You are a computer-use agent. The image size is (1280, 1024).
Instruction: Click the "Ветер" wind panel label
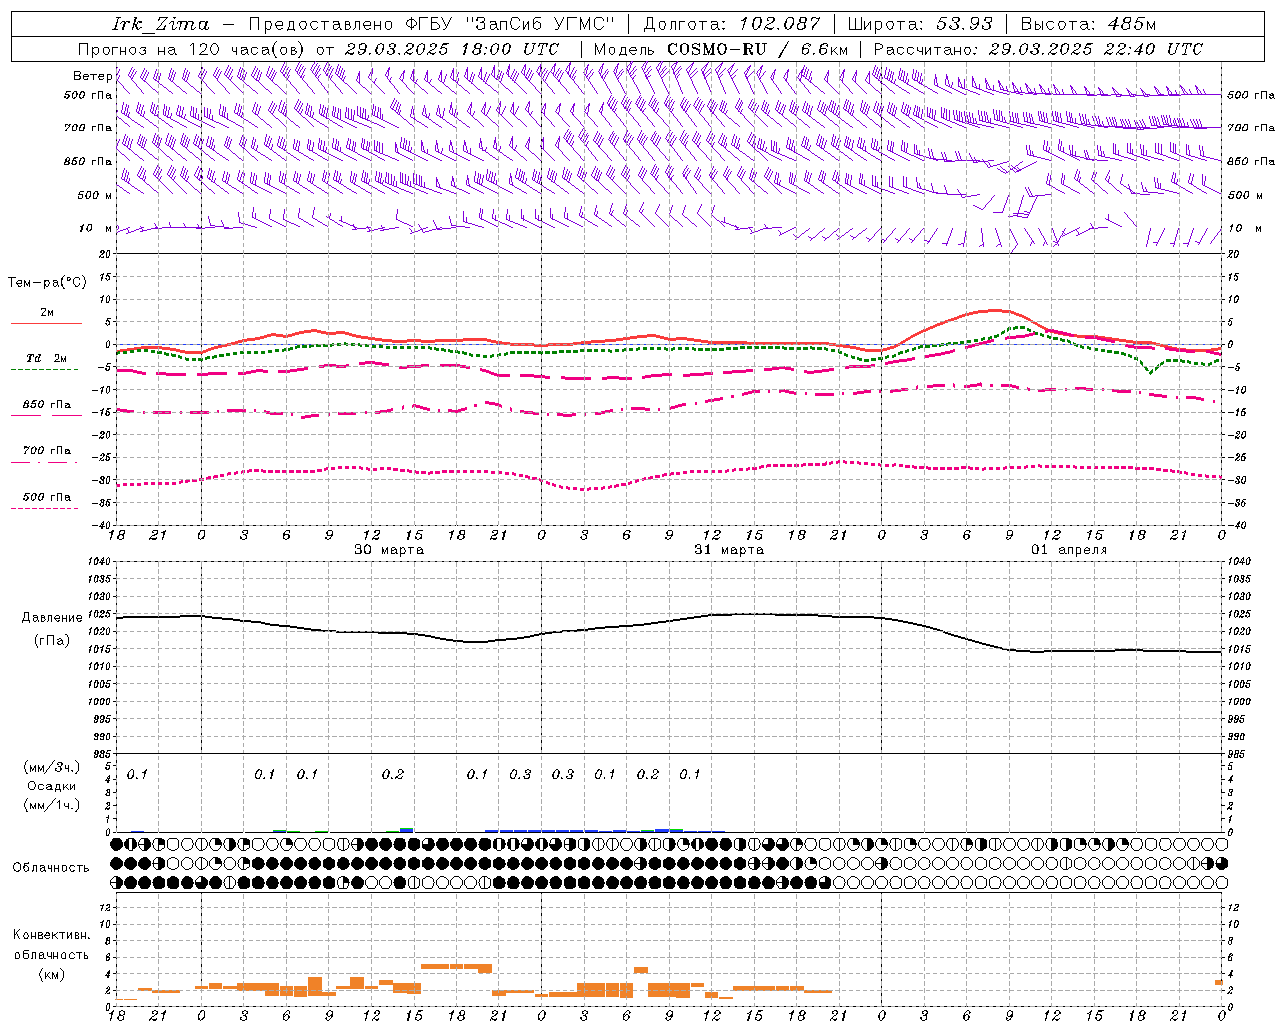92,76
